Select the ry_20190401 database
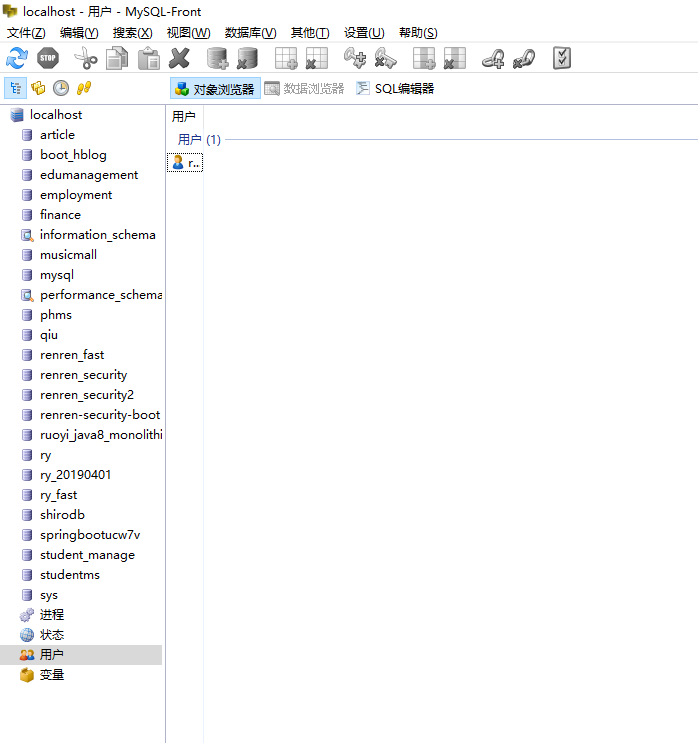Screen dimensions: 698x743 (75, 475)
